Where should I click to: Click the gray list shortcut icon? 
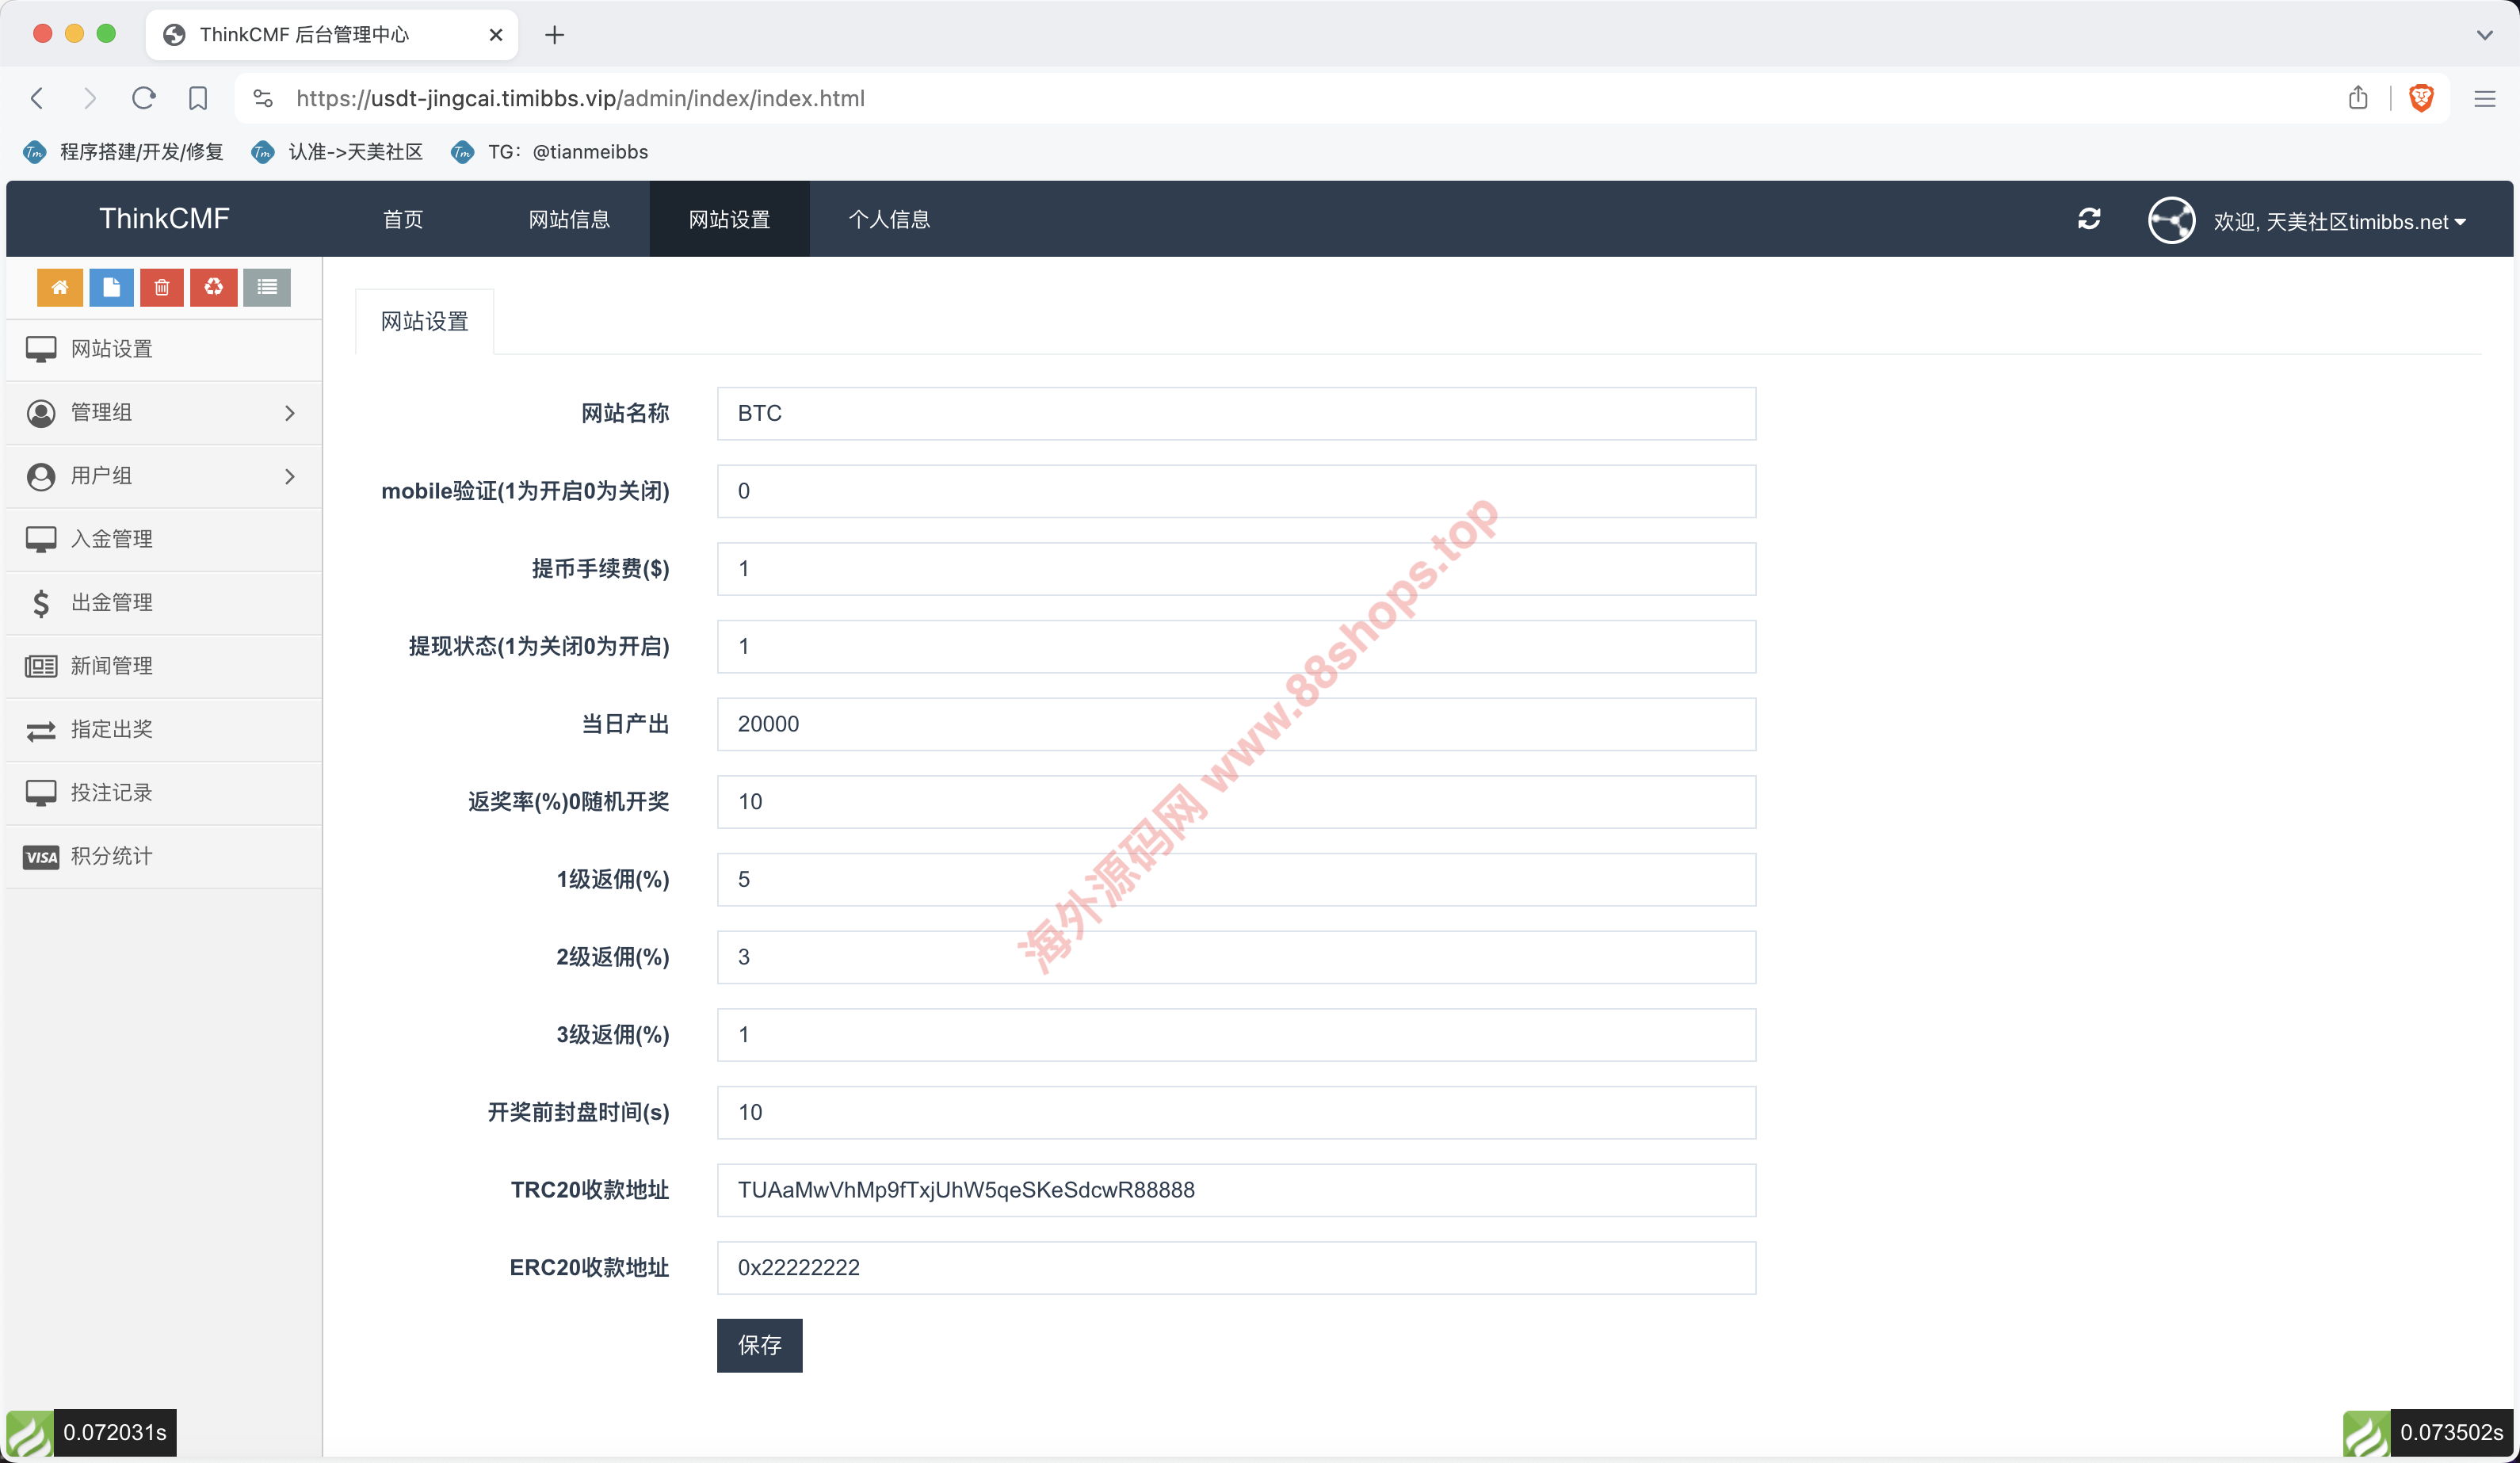[267, 288]
